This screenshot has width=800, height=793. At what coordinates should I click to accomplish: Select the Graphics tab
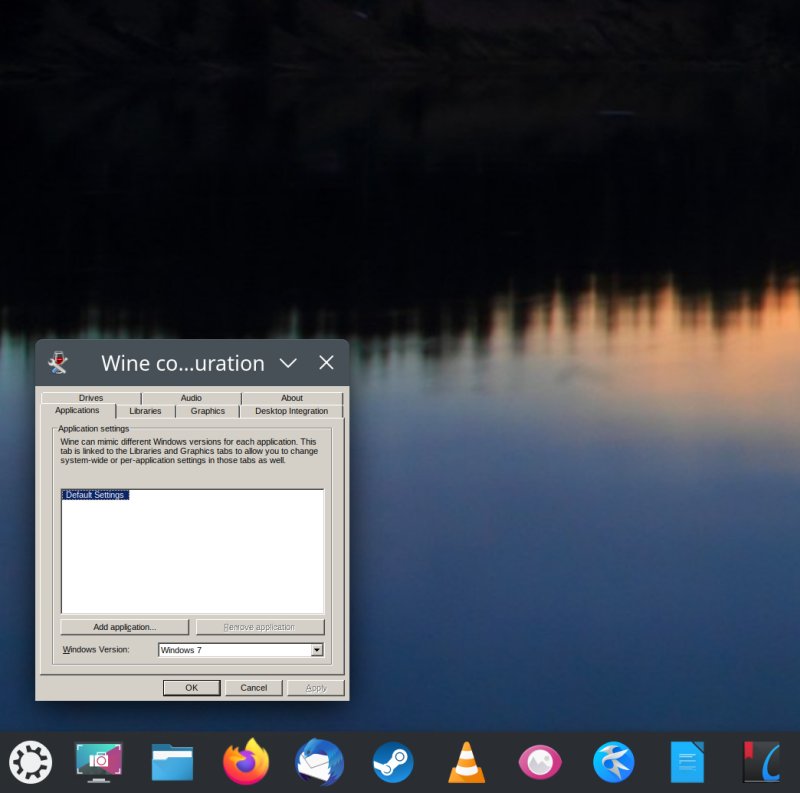pyautogui.click(x=208, y=411)
